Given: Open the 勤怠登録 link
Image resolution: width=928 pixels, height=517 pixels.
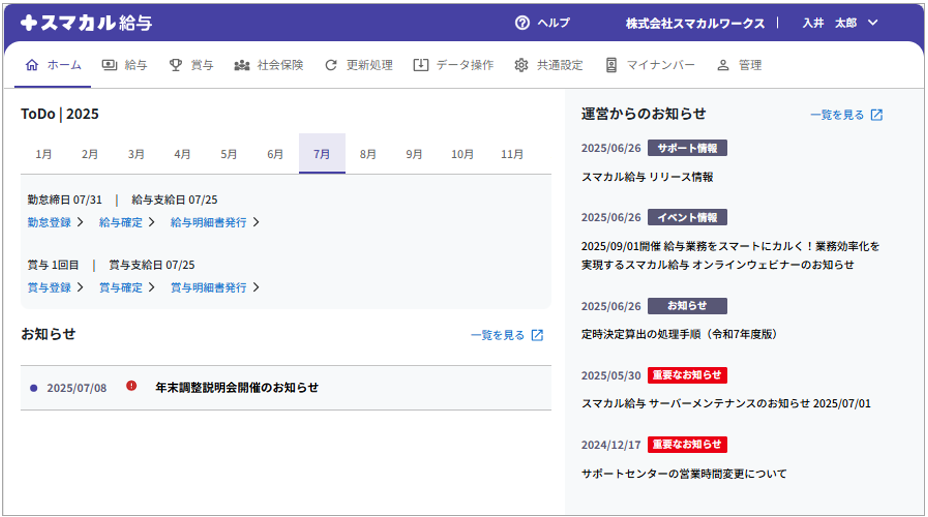Looking at the screenshot, I should coord(49,222).
